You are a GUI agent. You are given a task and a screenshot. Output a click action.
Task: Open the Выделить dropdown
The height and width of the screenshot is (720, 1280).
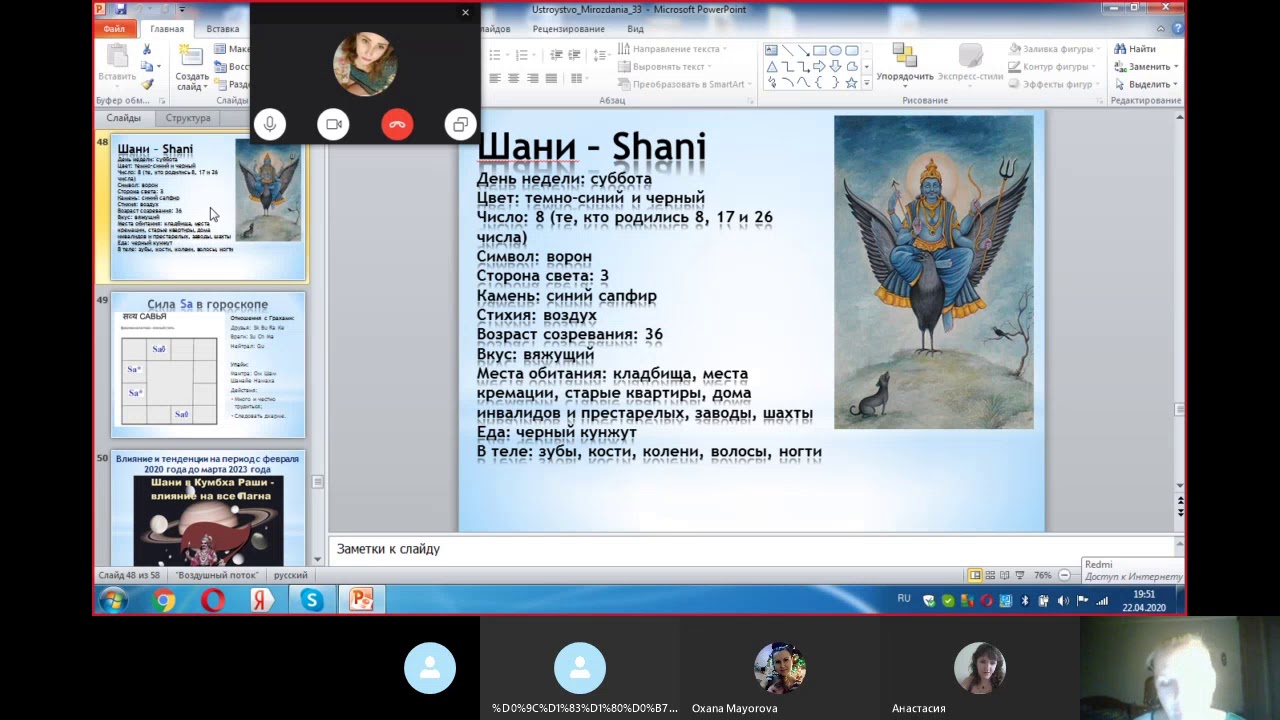[x=1146, y=85]
